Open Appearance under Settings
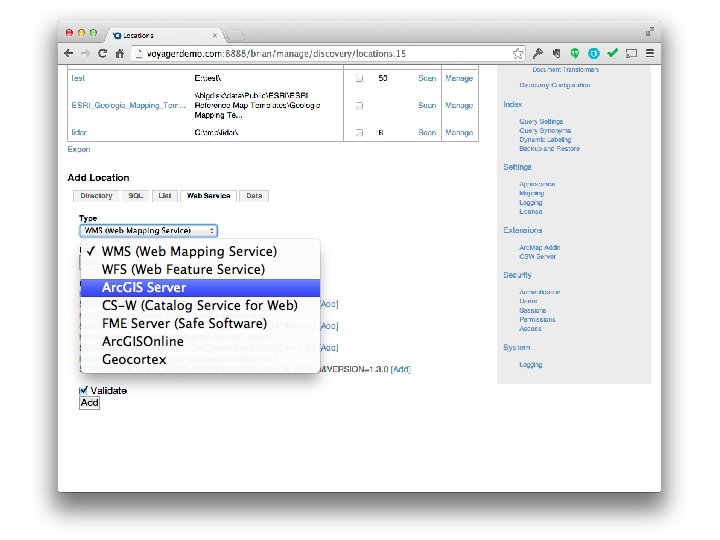This screenshot has height=540, width=720. (537, 184)
